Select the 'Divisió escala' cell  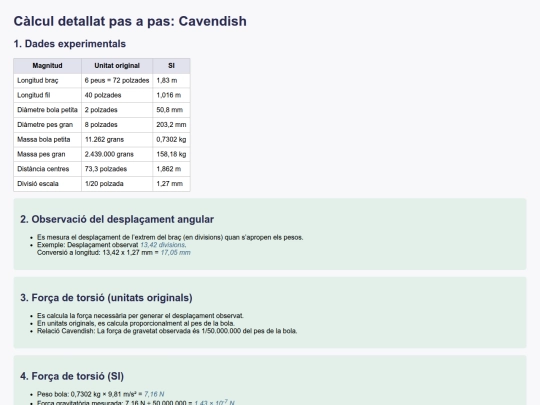[48, 184]
